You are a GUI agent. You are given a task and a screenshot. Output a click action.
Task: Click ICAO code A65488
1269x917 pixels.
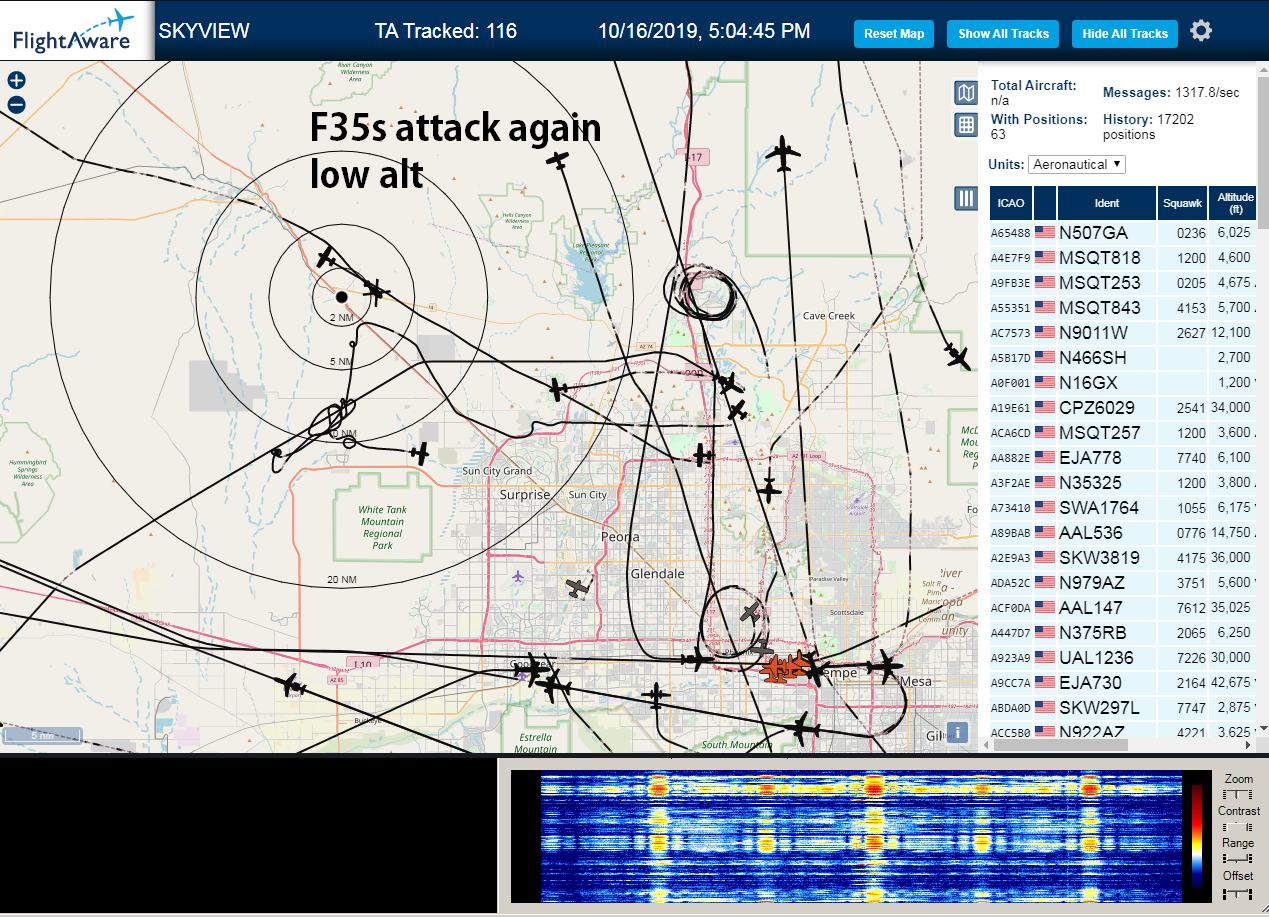tap(1010, 233)
